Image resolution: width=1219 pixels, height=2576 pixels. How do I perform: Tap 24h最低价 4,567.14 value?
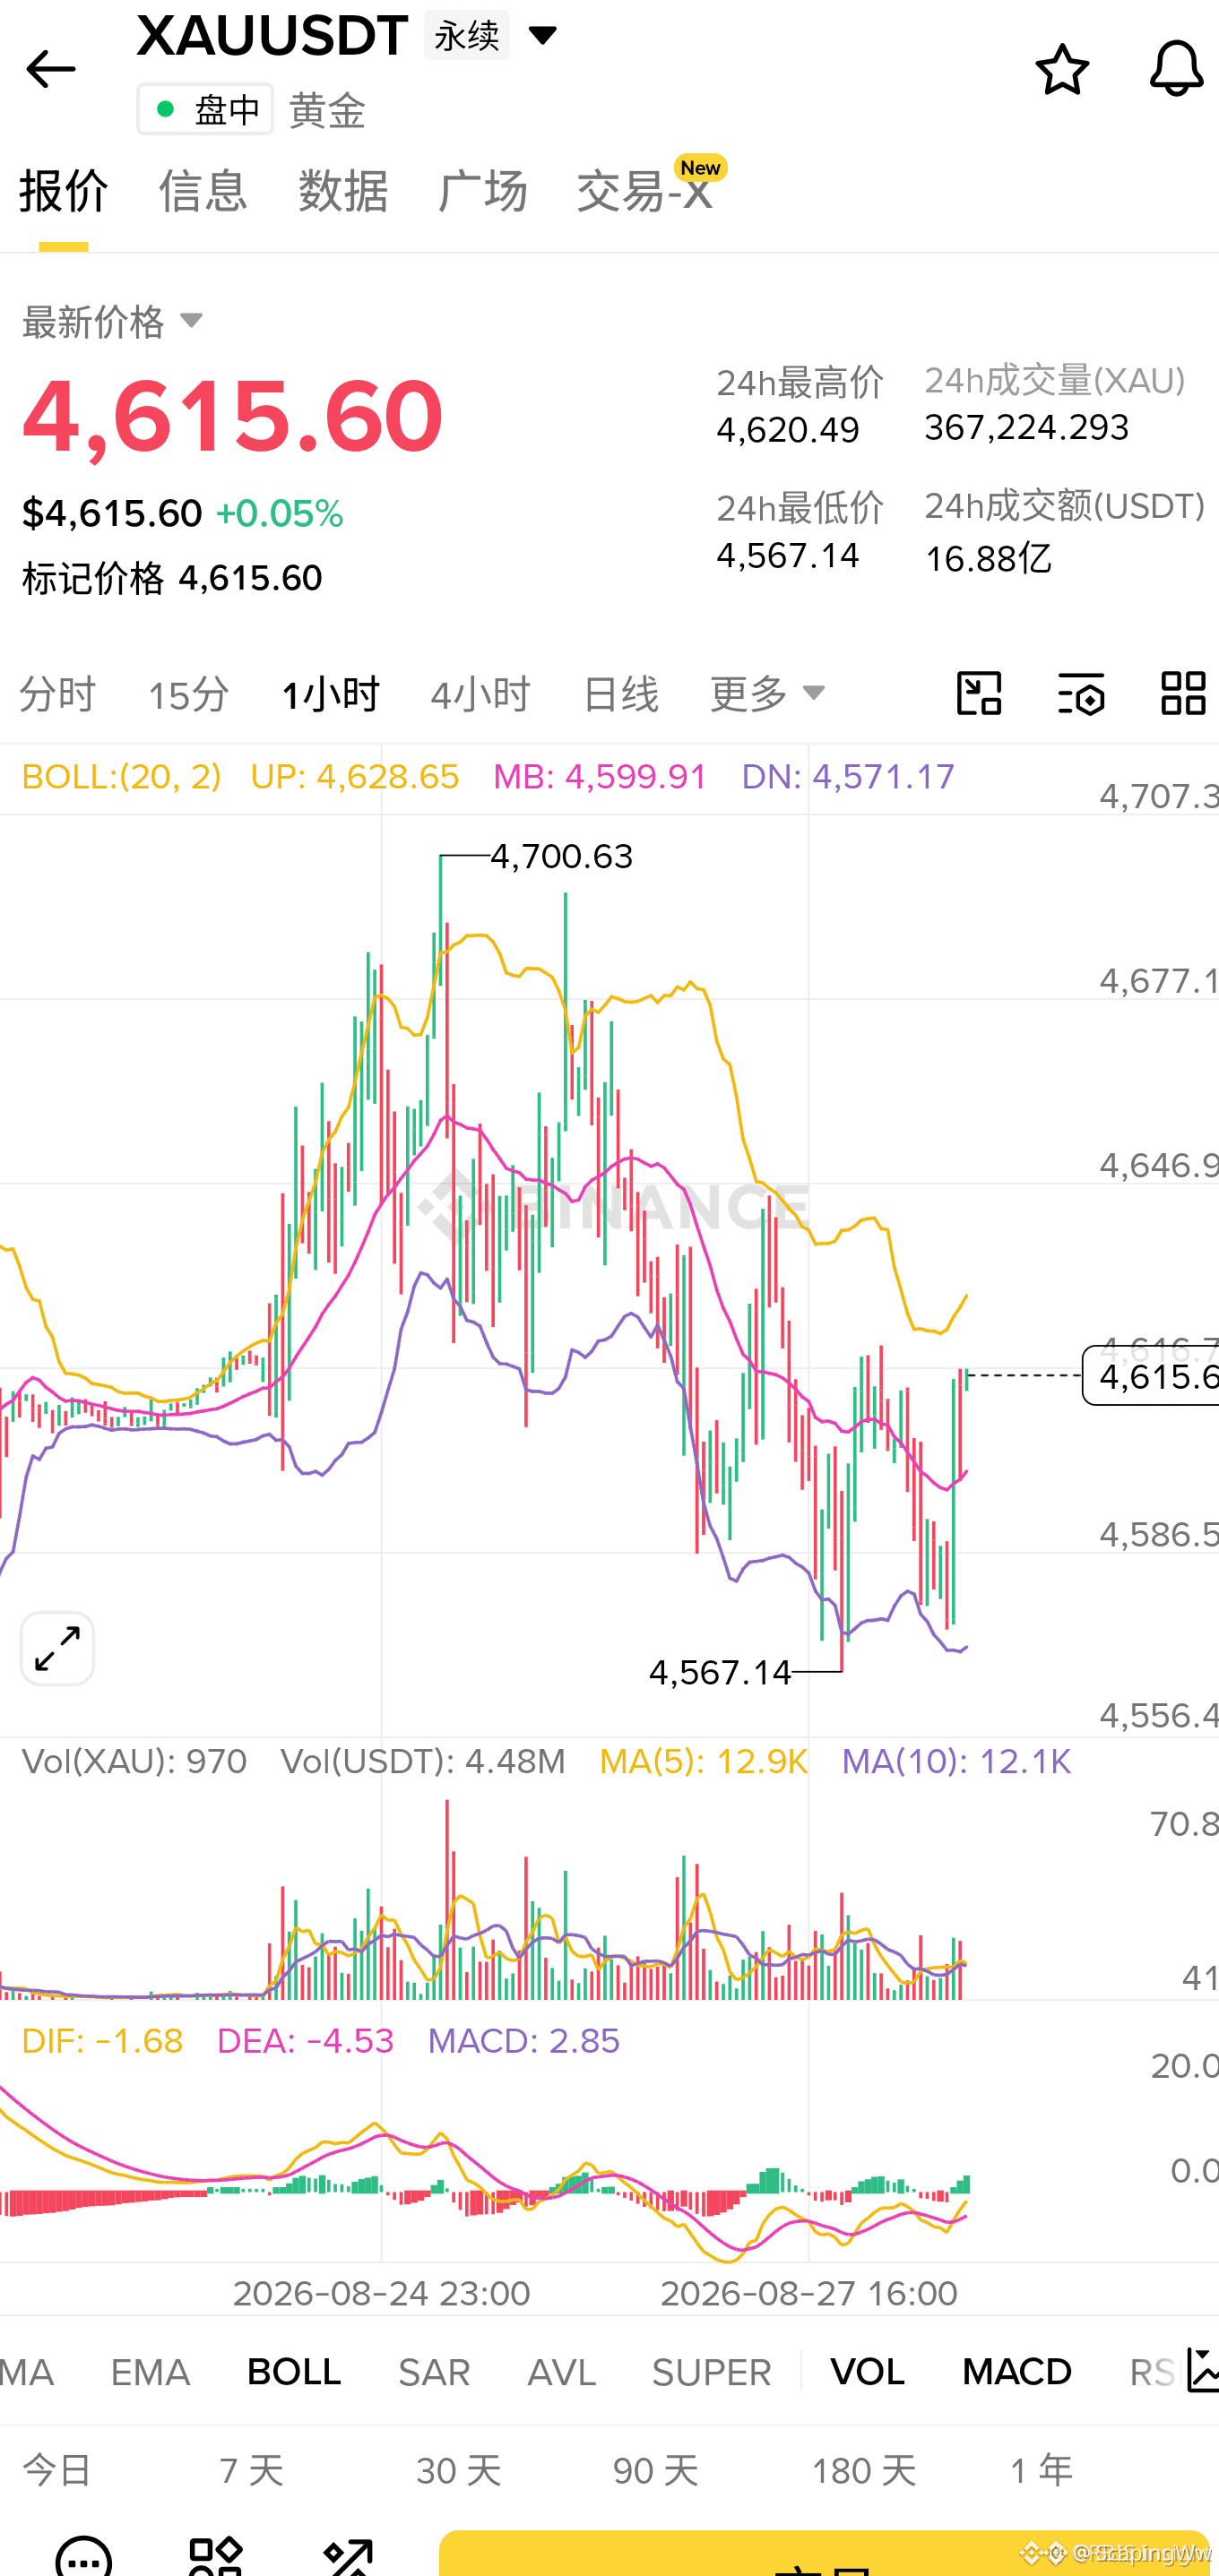(788, 556)
